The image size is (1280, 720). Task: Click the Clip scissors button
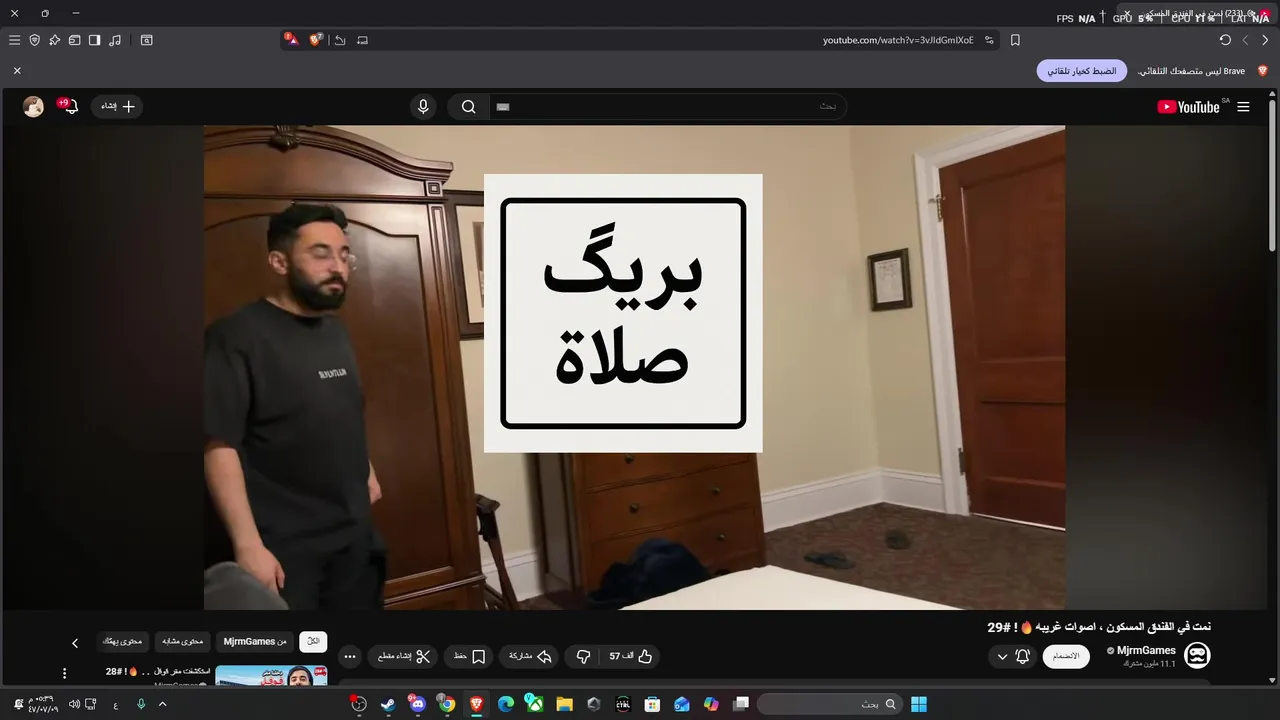click(404, 656)
